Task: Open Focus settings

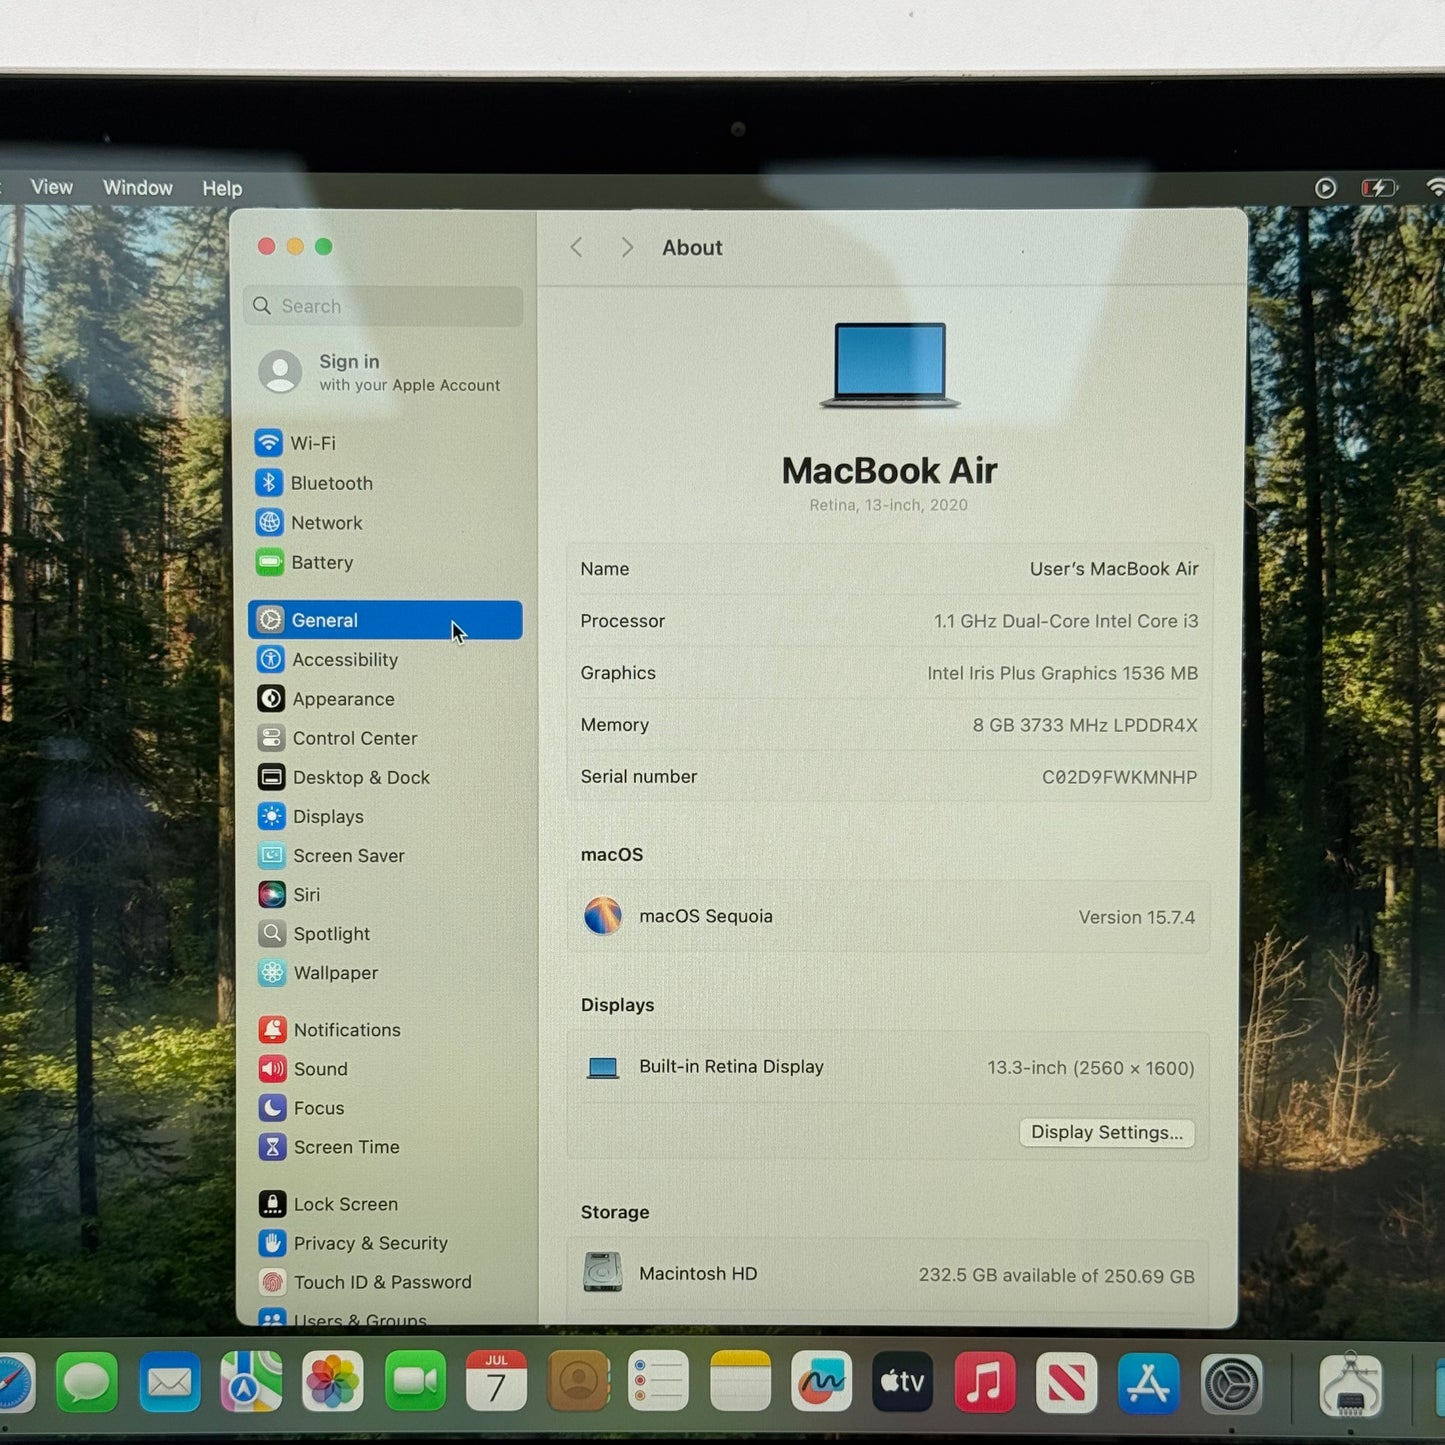Action: [385, 1108]
